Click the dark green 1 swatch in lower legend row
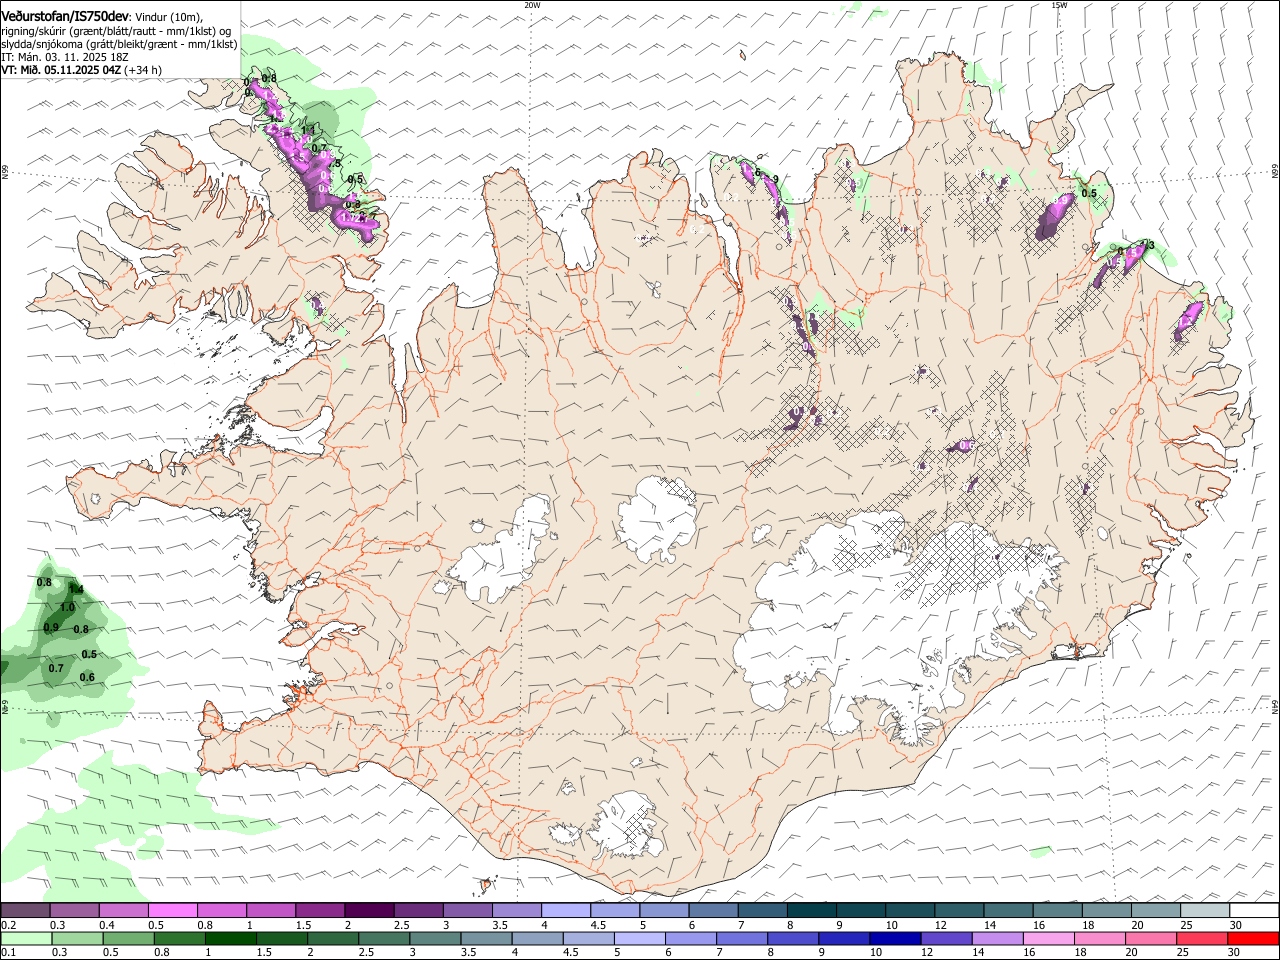 230,939
